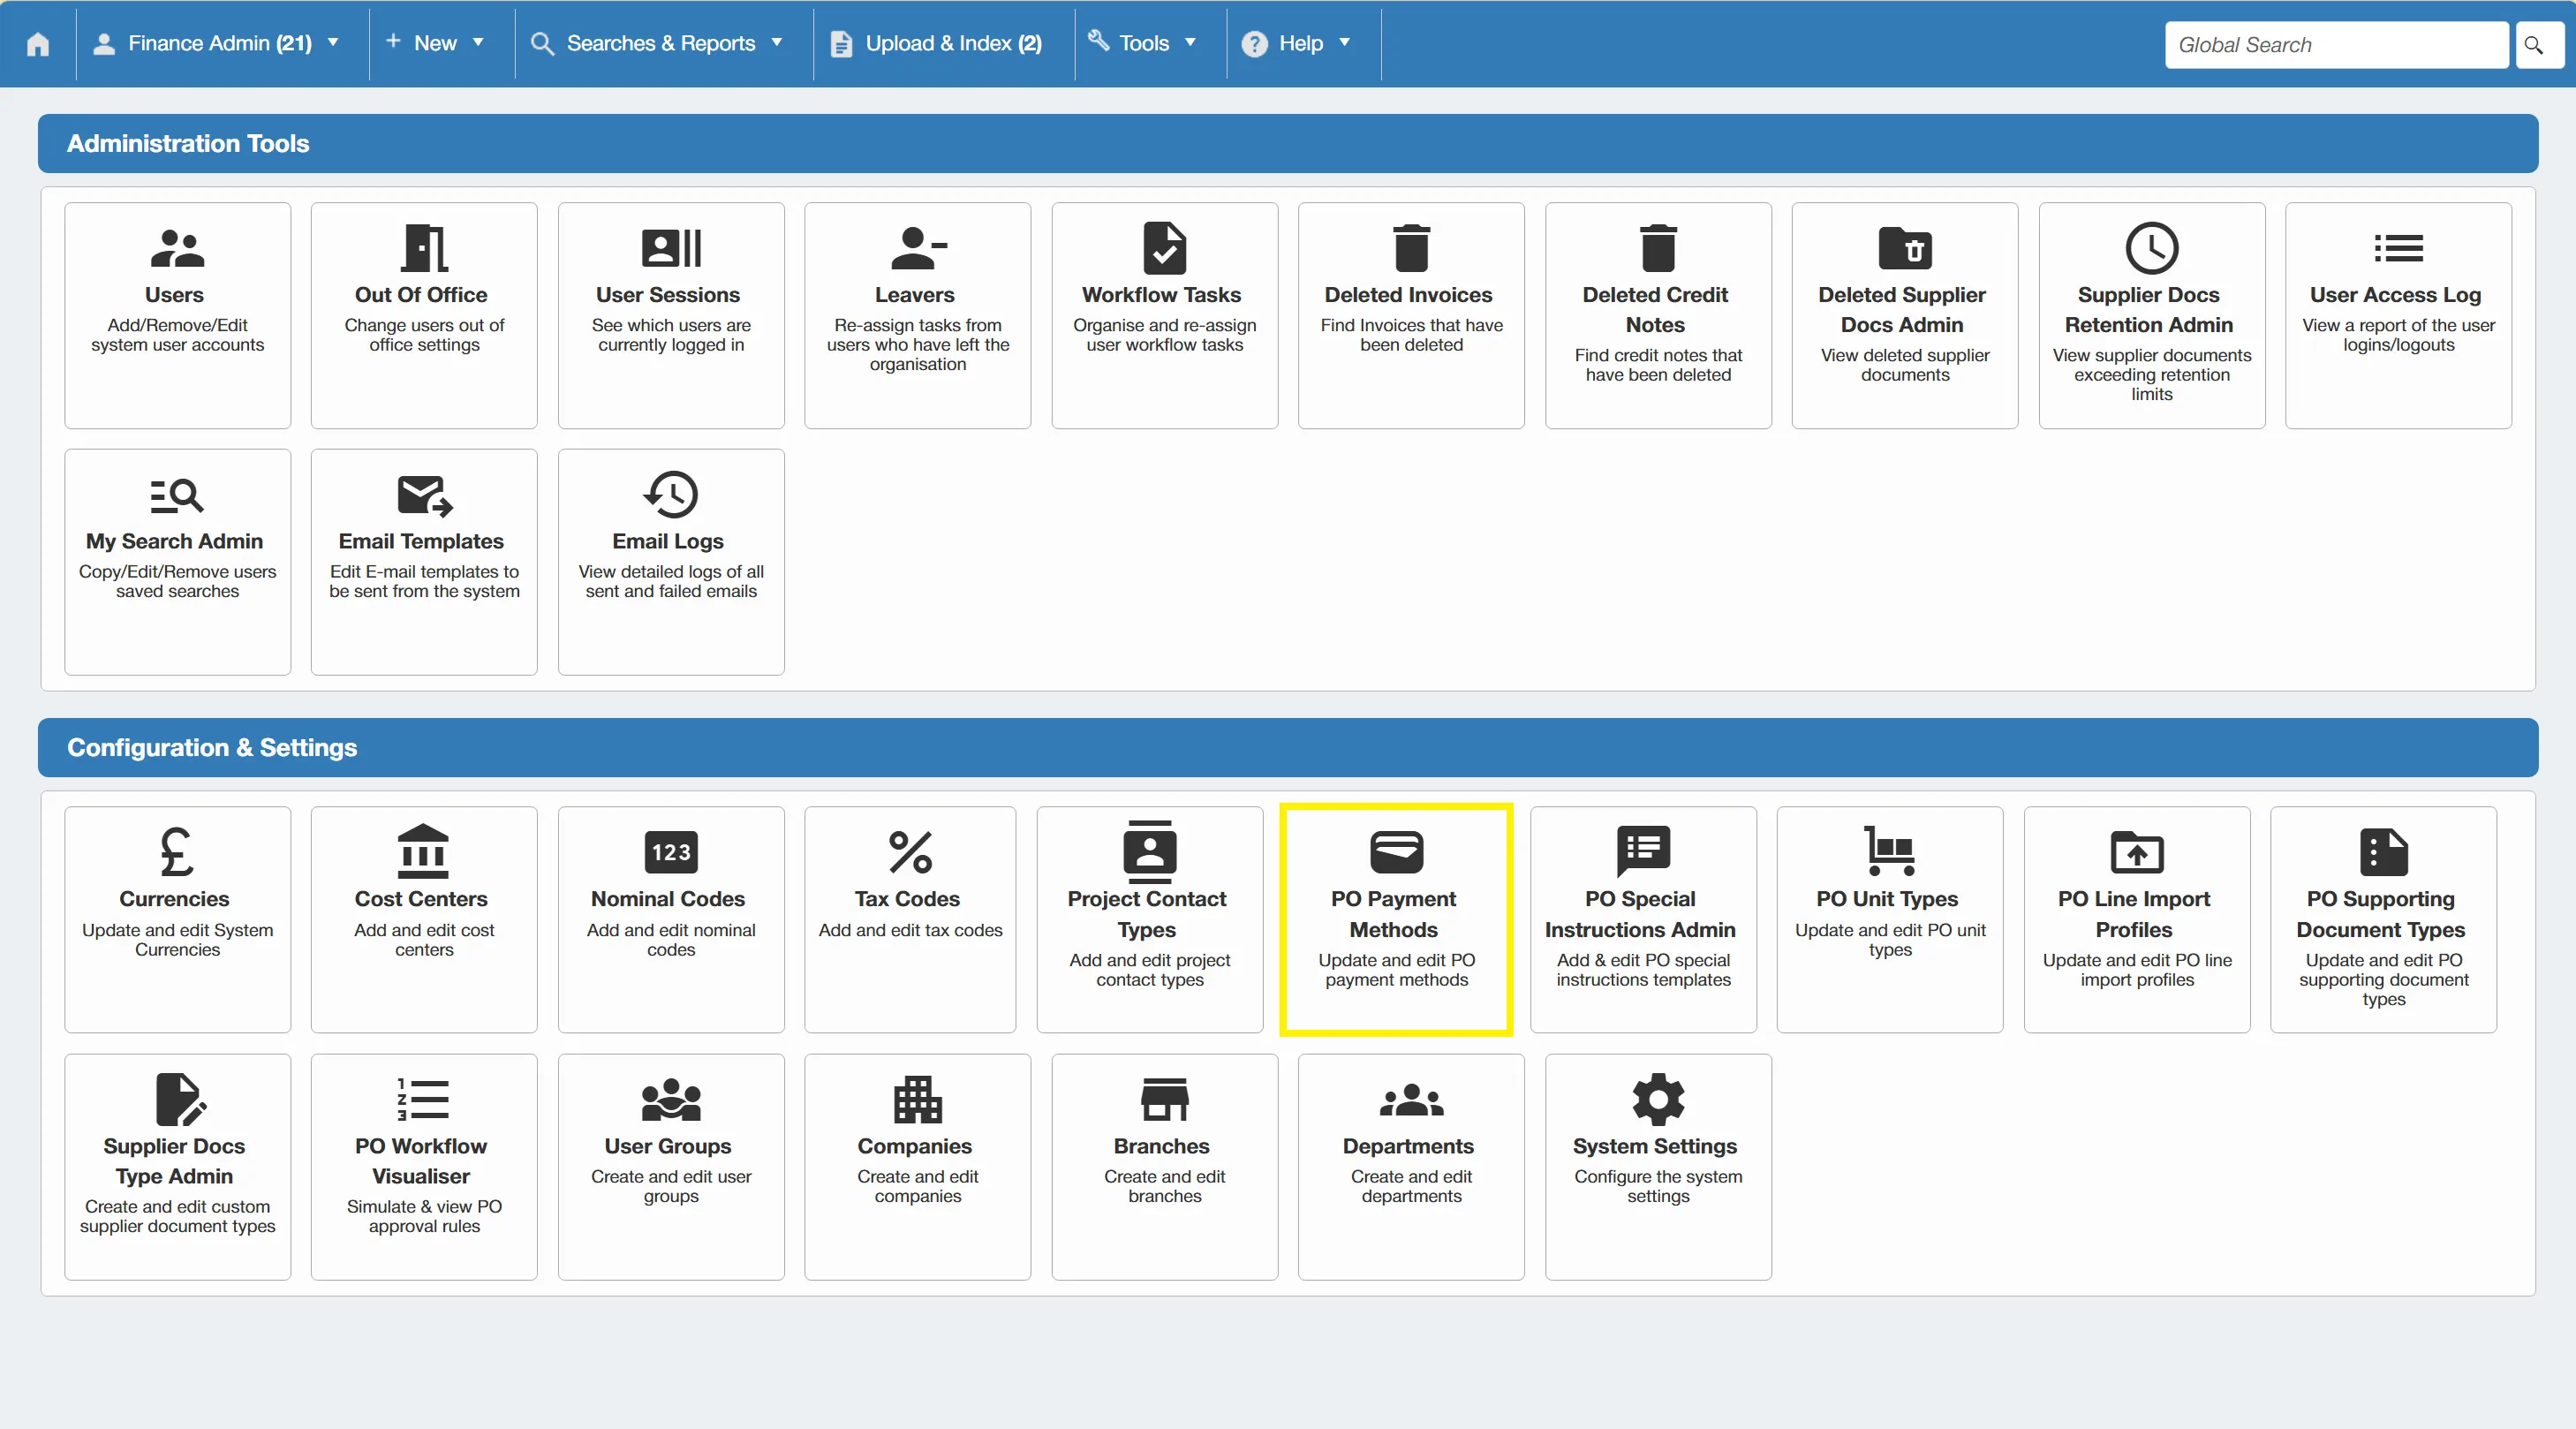Open Deleted Supplier Docs Admin folder icon

coord(1905,248)
